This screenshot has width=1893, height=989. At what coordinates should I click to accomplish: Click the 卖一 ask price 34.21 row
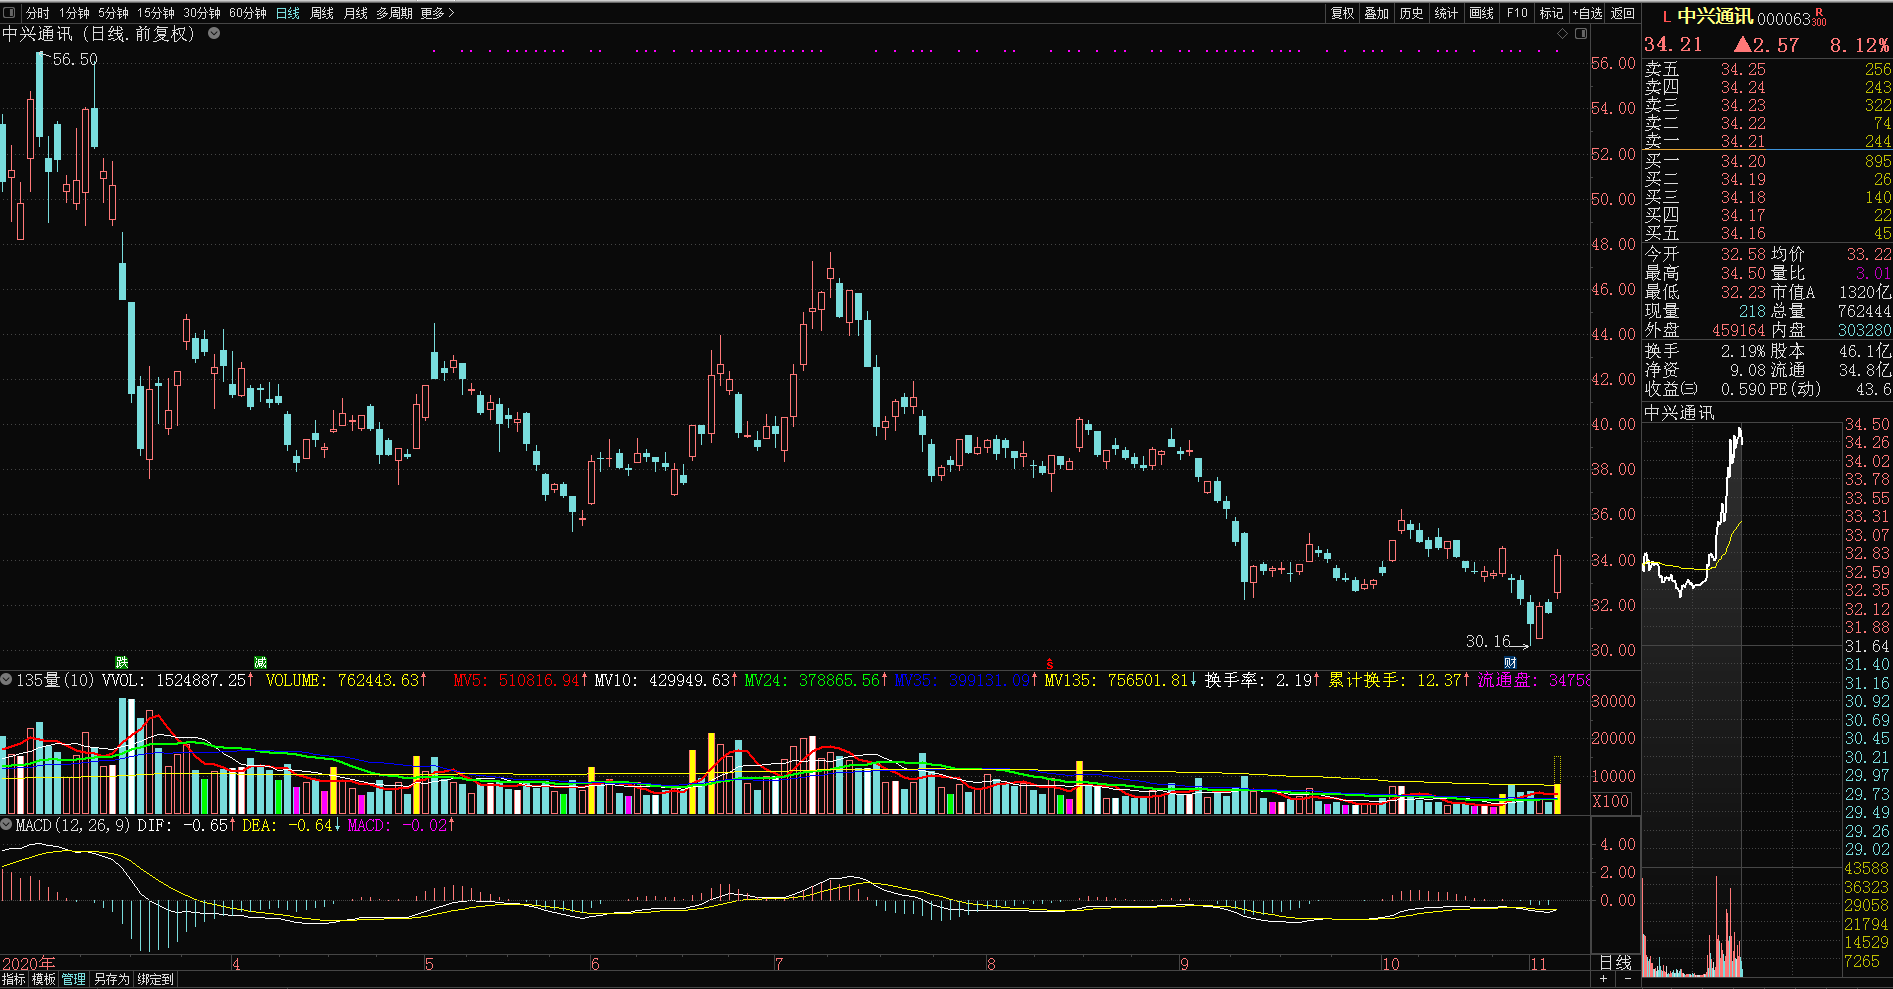pyautogui.click(x=1767, y=141)
